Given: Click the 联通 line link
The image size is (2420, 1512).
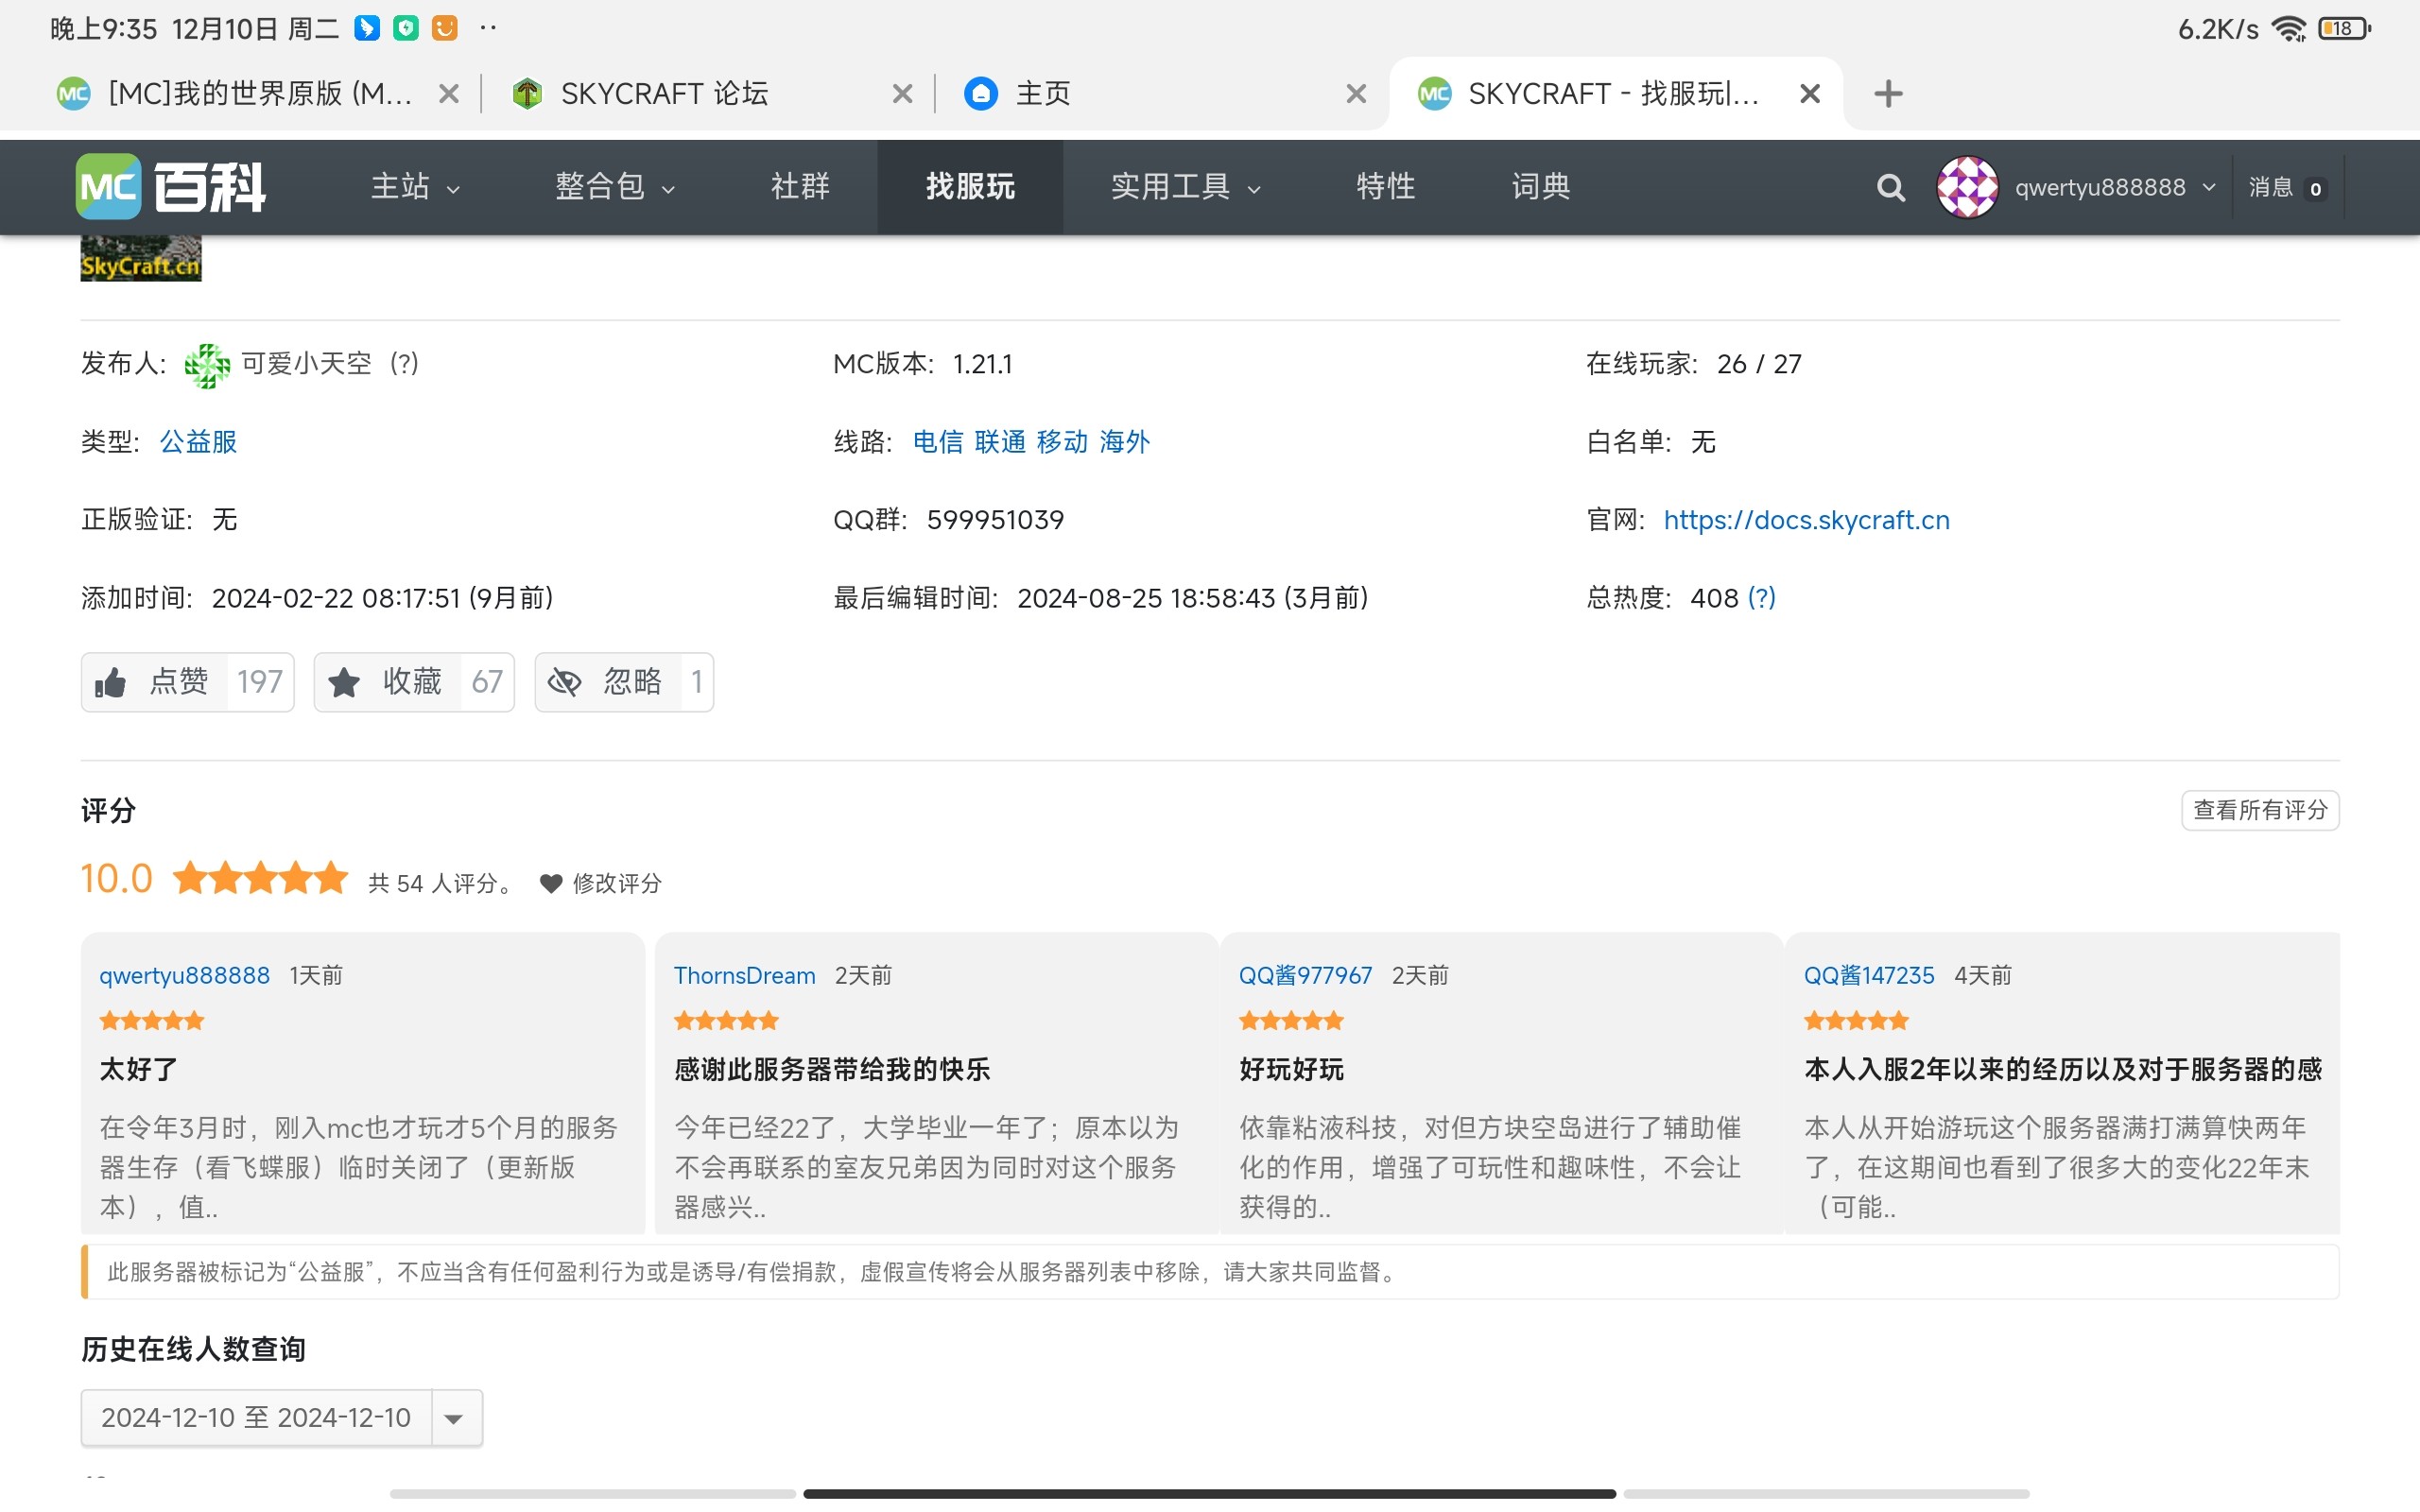Looking at the screenshot, I should click(x=1000, y=442).
